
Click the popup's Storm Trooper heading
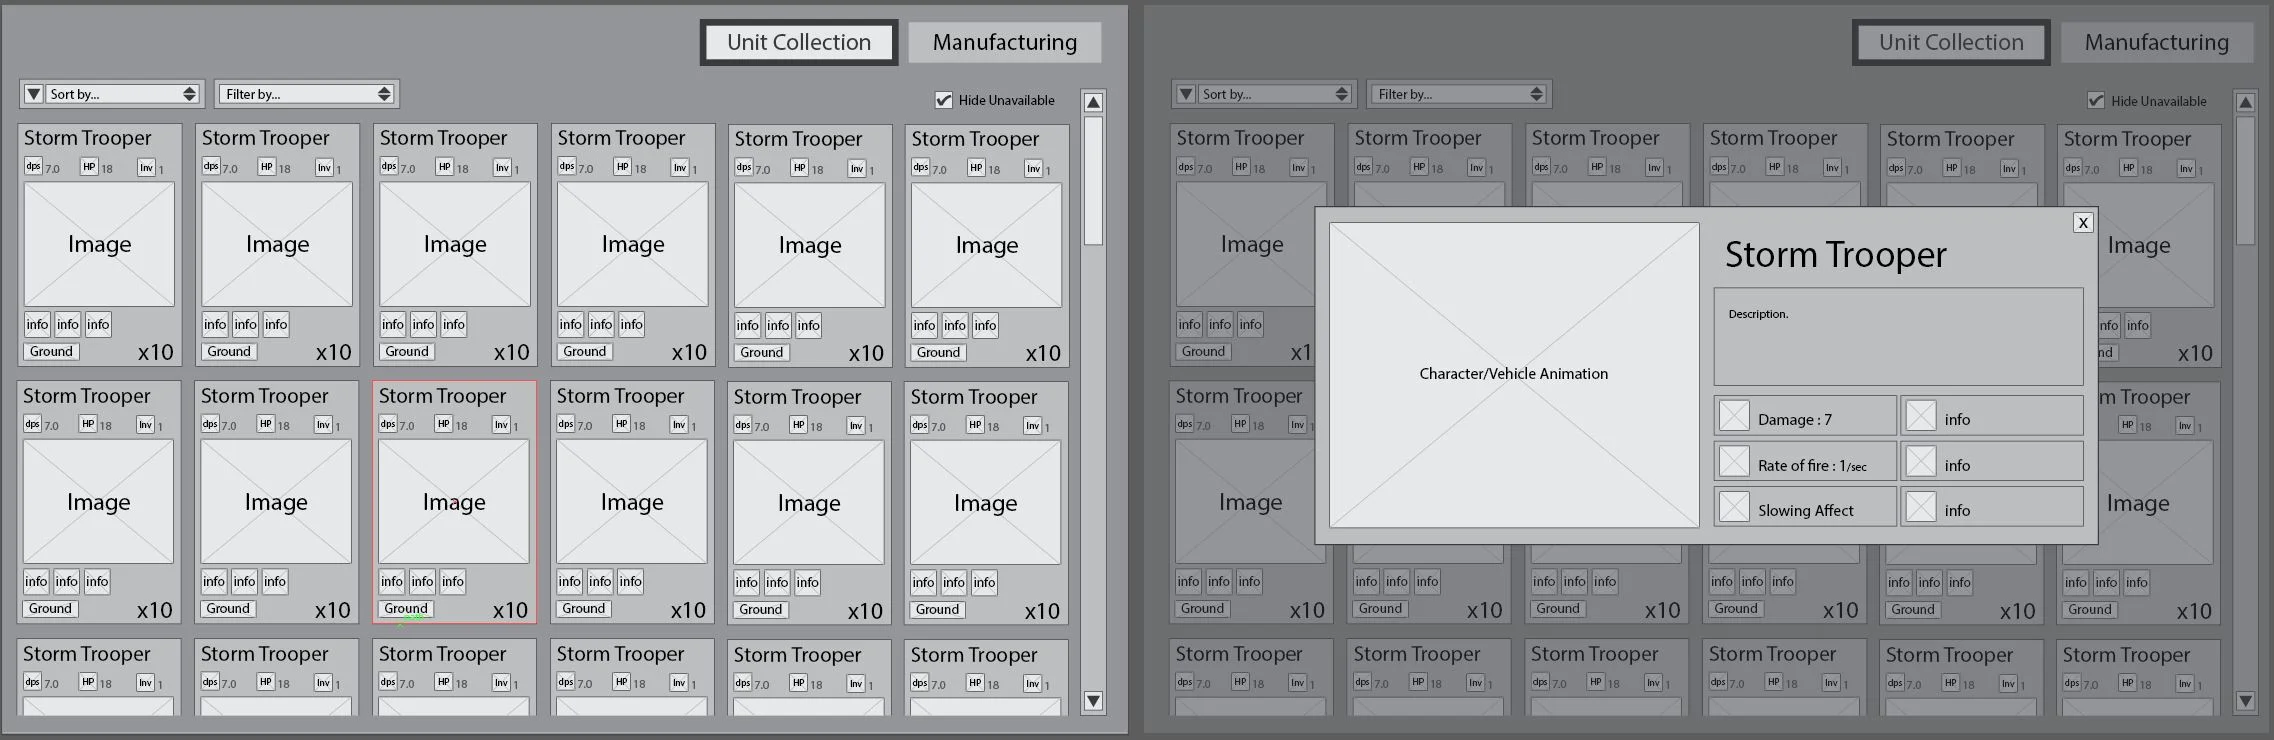[x=1836, y=255]
